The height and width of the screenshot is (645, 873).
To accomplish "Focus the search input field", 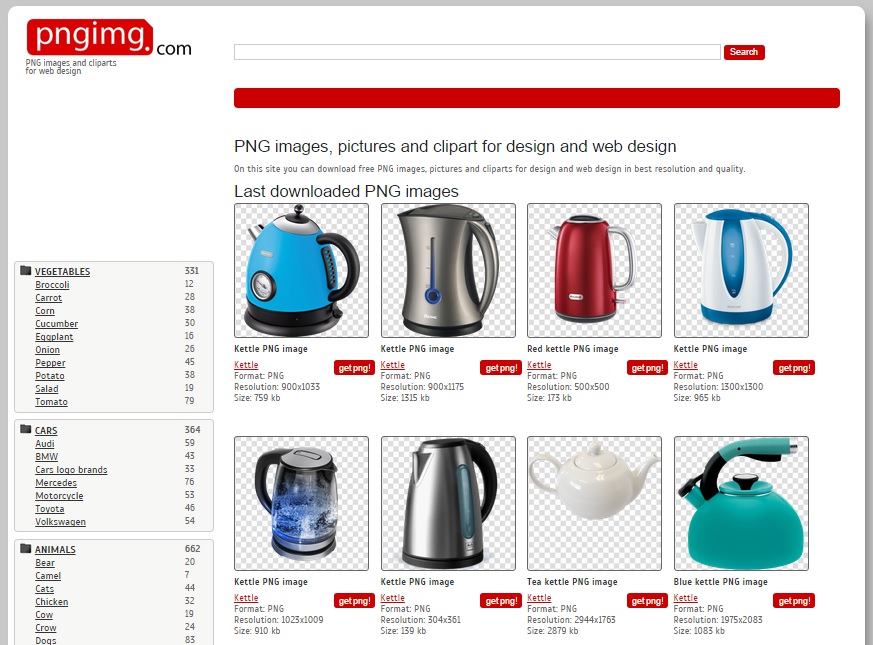I will point(477,52).
